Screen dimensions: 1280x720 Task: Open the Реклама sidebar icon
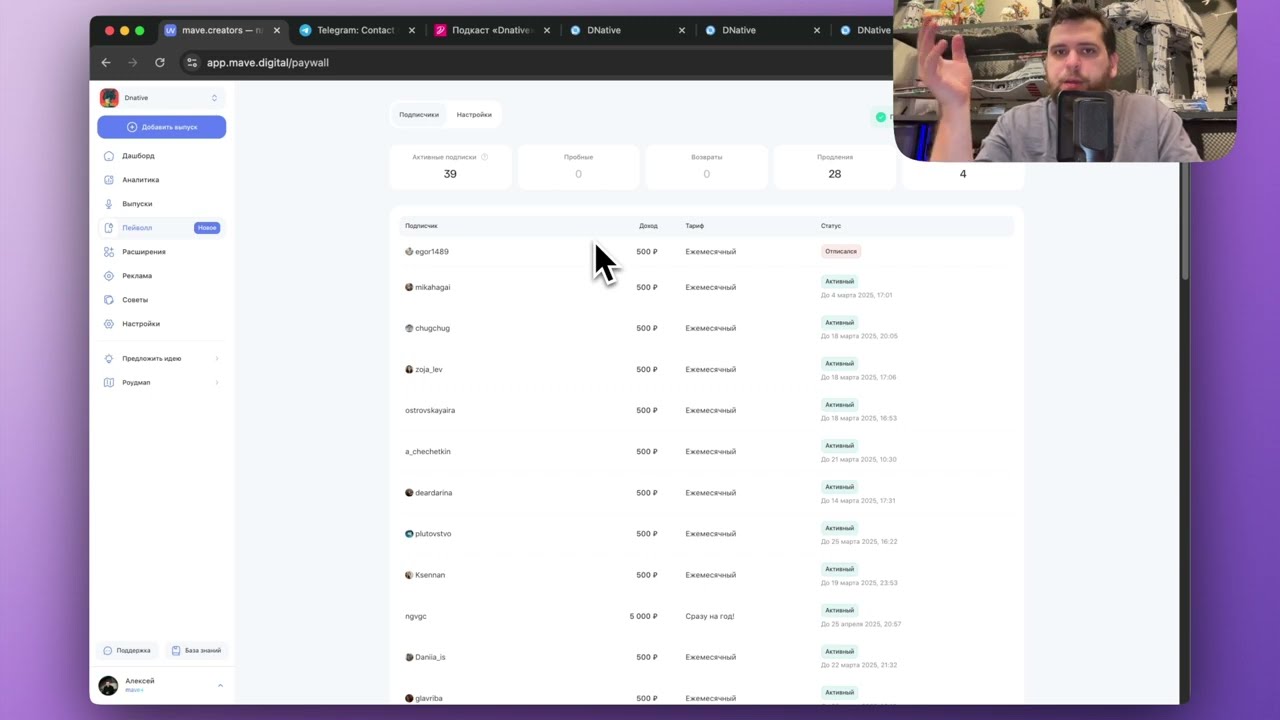109,276
